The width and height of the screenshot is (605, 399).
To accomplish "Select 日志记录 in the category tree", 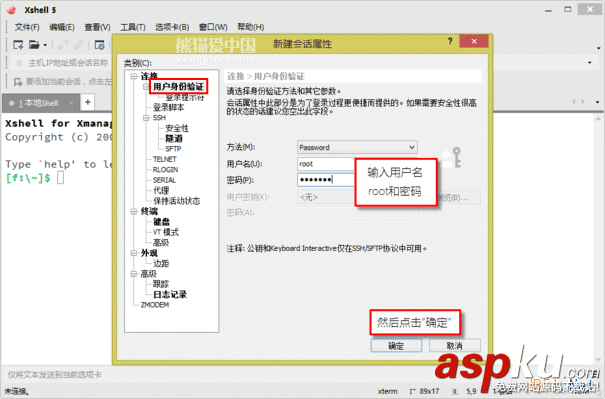I will 170,295.
